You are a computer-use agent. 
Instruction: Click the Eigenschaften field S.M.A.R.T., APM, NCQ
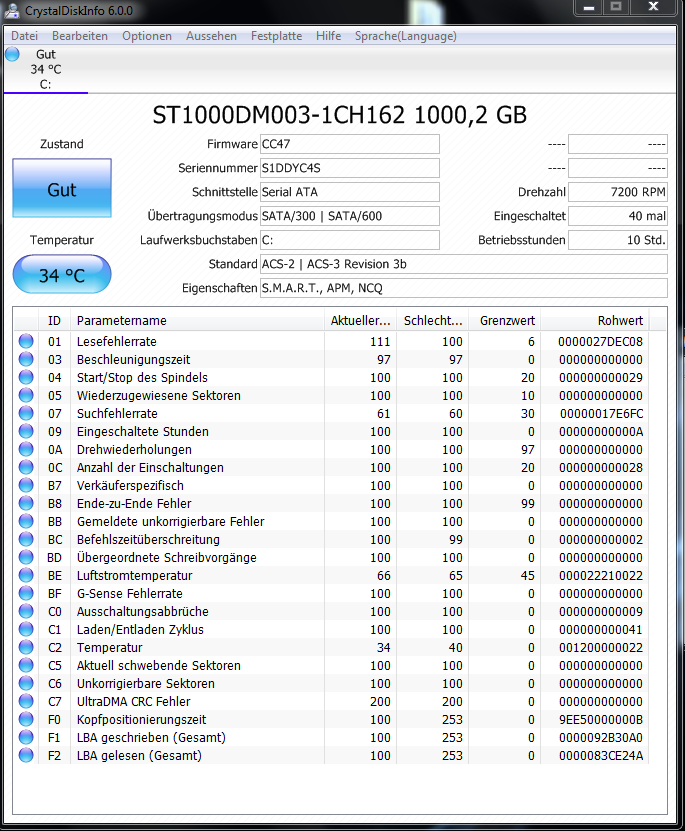click(x=464, y=288)
